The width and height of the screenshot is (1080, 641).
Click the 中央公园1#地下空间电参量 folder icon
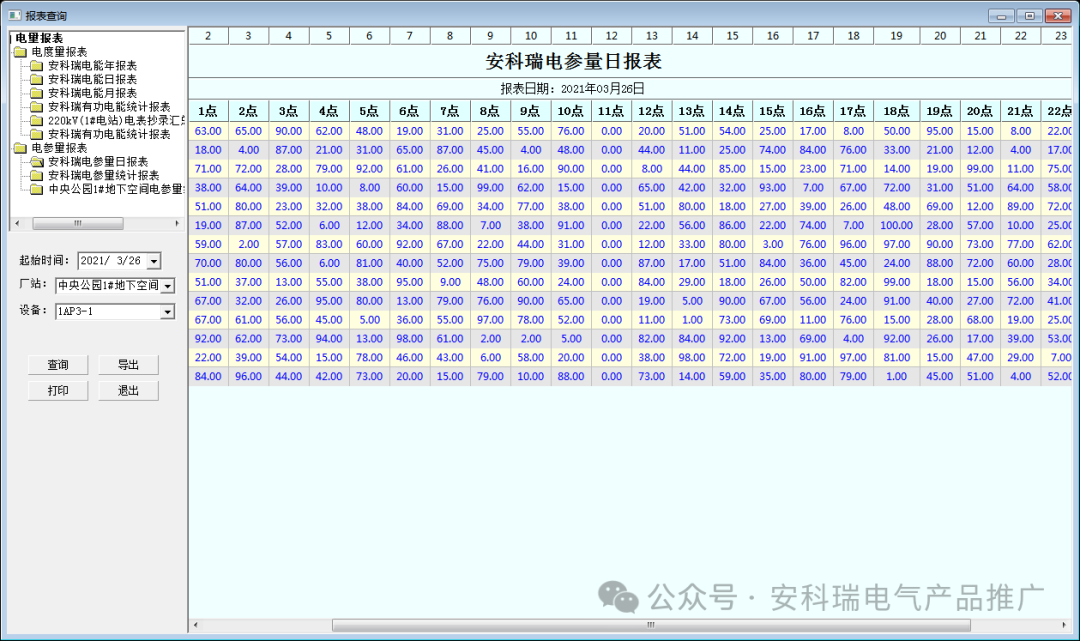point(36,187)
